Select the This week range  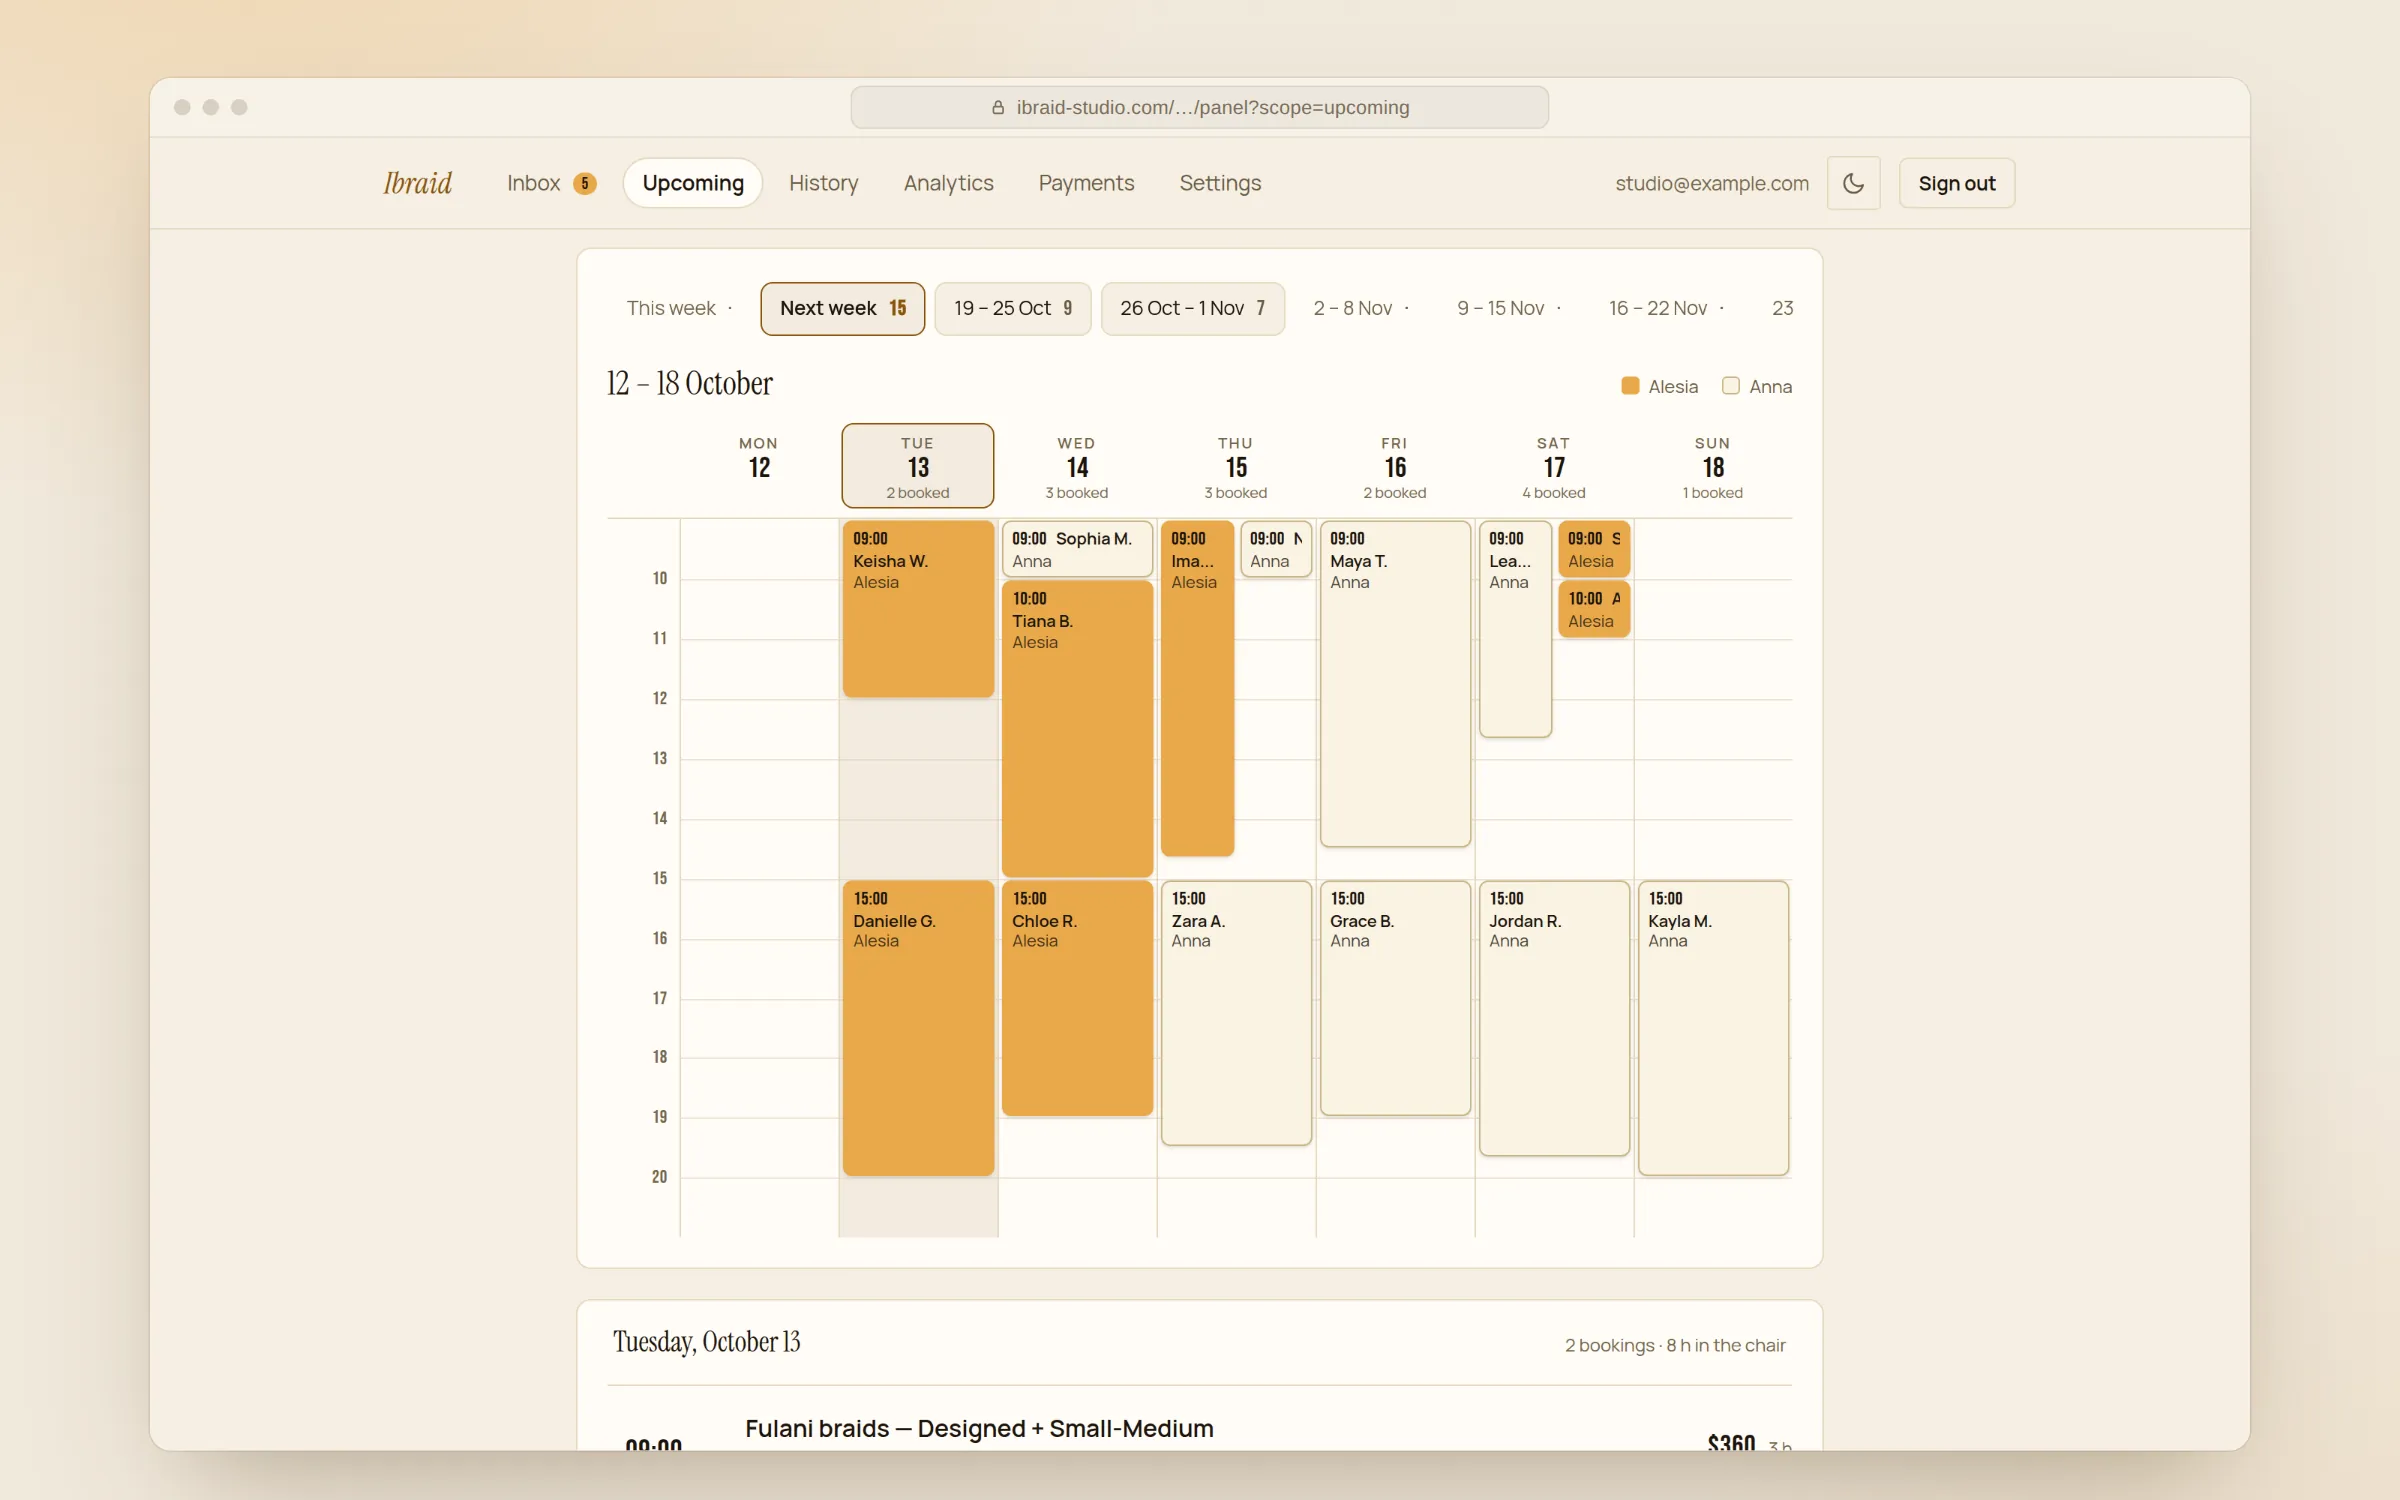[x=679, y=308]
